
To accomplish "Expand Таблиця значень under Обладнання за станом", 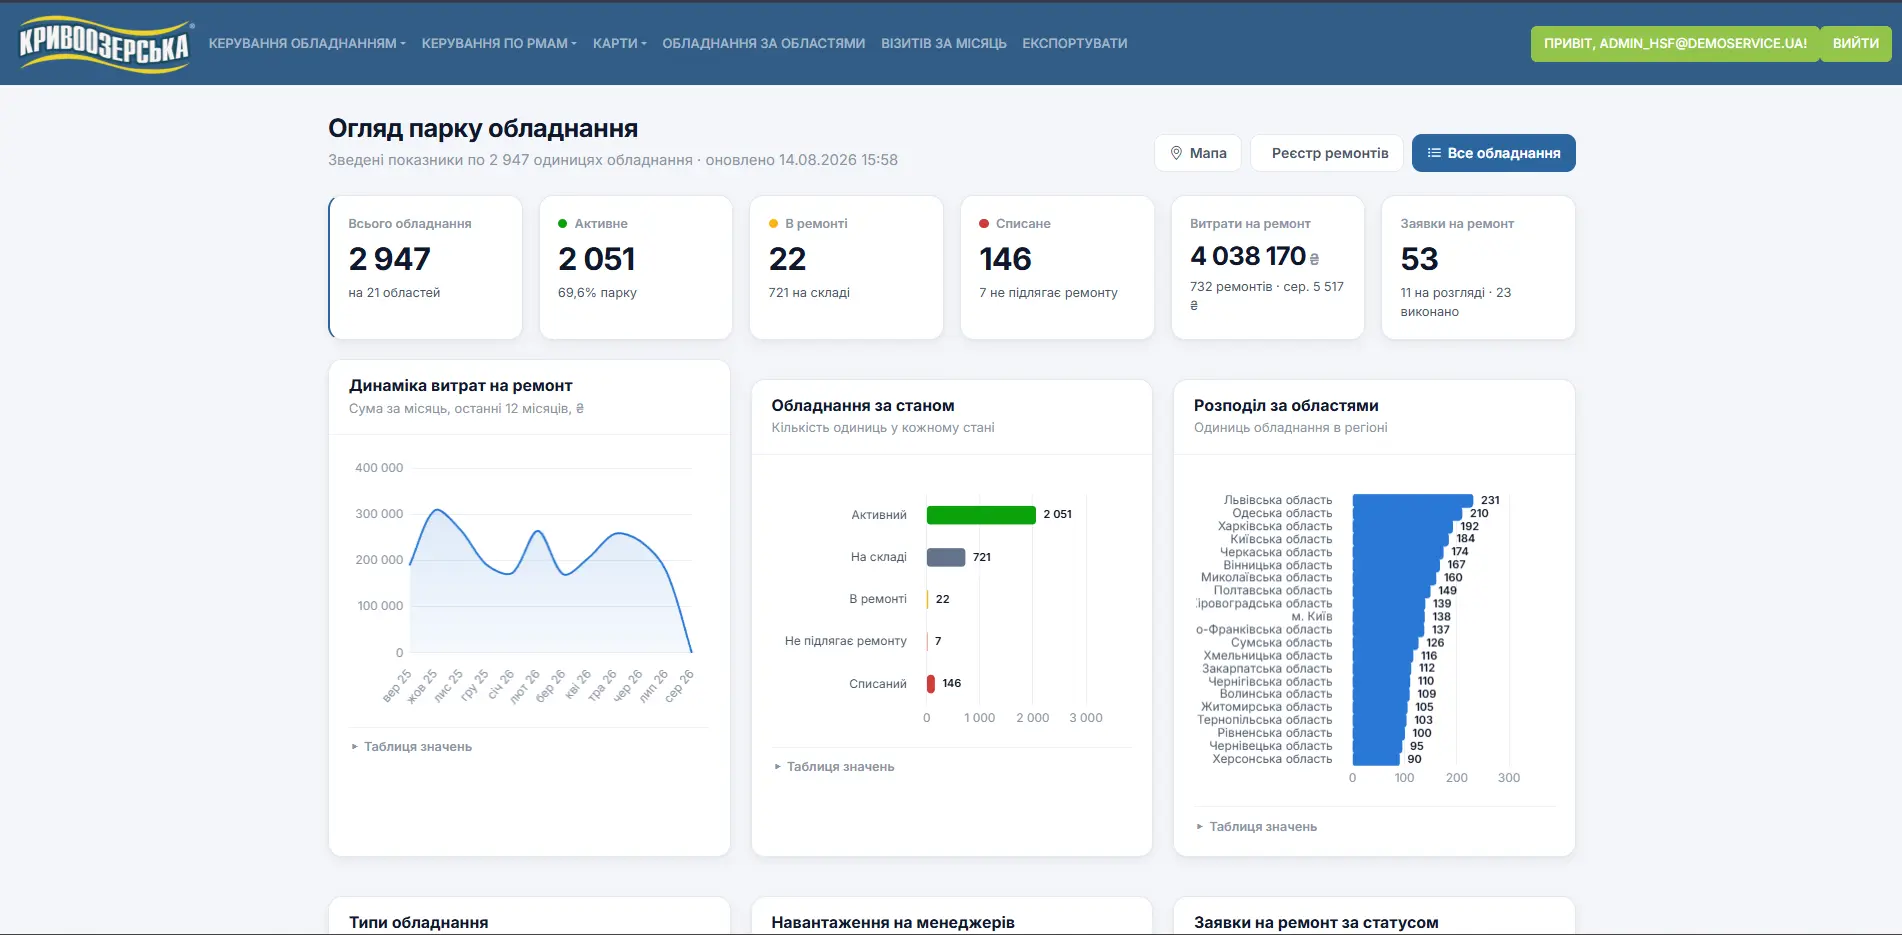I will pyautogui.click(x=834, y=767).
